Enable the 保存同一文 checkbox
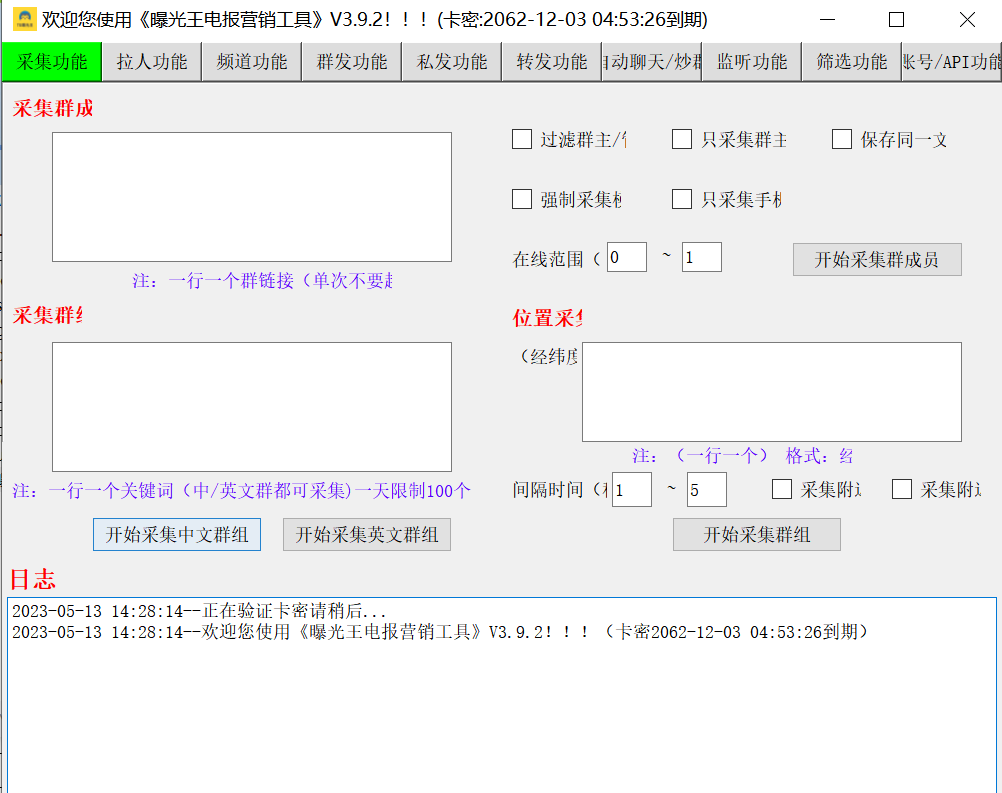This screenshot has height=793, width=1002. pos(842,140)
